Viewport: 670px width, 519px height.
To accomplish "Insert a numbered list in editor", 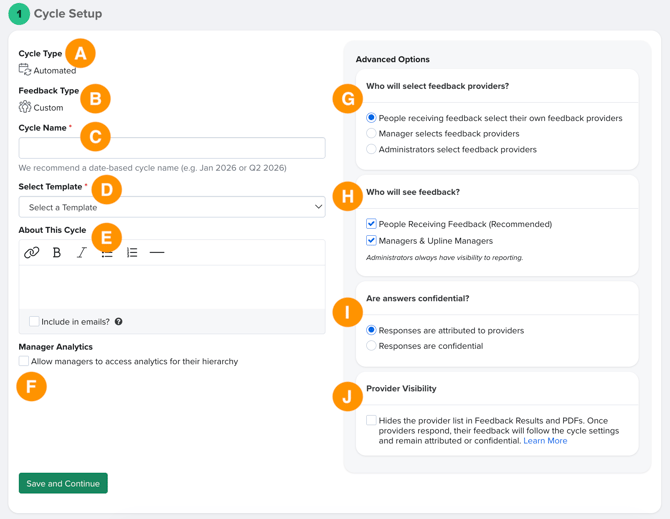I will click(132, 252).
